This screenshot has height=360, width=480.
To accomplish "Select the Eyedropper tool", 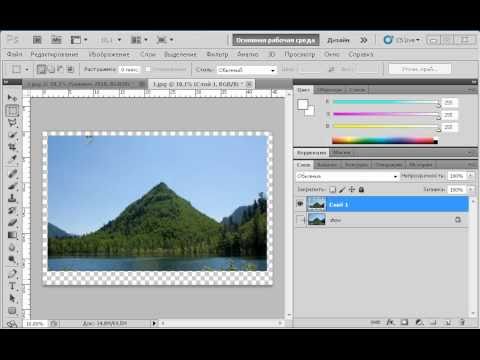I will (12, 159).
